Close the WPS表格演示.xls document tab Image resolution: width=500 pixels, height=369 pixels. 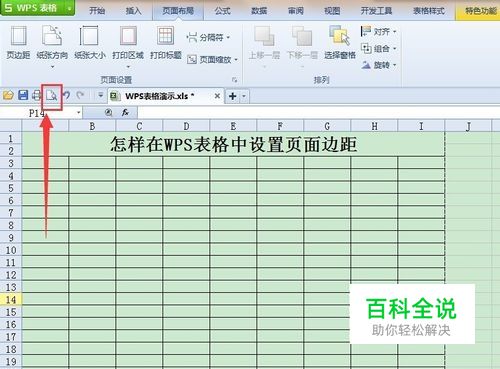coord(217,96)
